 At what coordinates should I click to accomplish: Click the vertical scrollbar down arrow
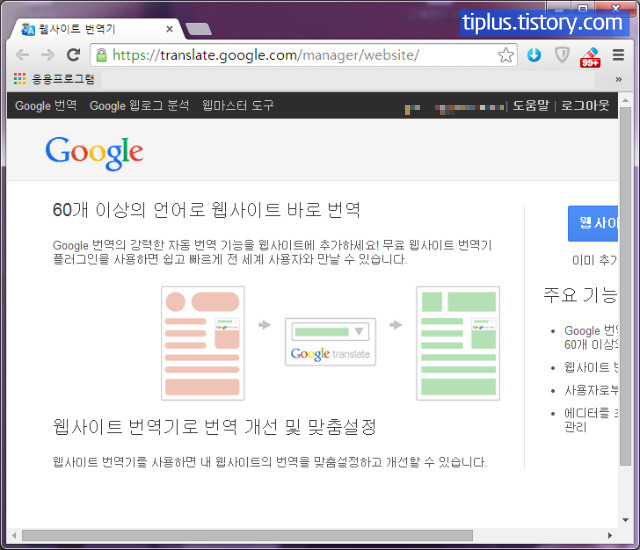(x=625, y=520)
